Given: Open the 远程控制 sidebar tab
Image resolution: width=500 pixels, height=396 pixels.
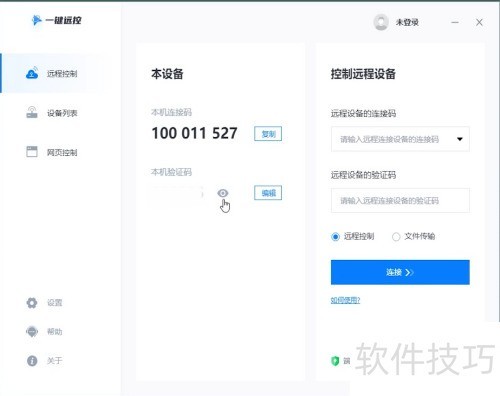Looking at the screenshot, I should tap(61, 73).
